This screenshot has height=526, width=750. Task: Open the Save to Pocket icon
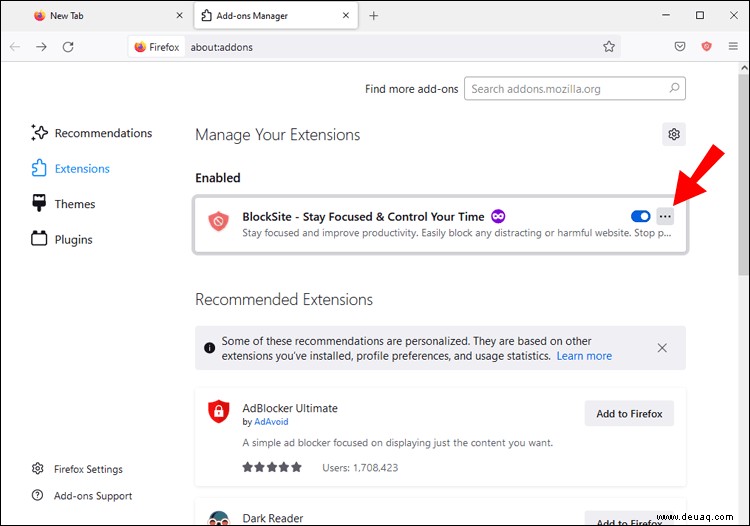point(680,46)
